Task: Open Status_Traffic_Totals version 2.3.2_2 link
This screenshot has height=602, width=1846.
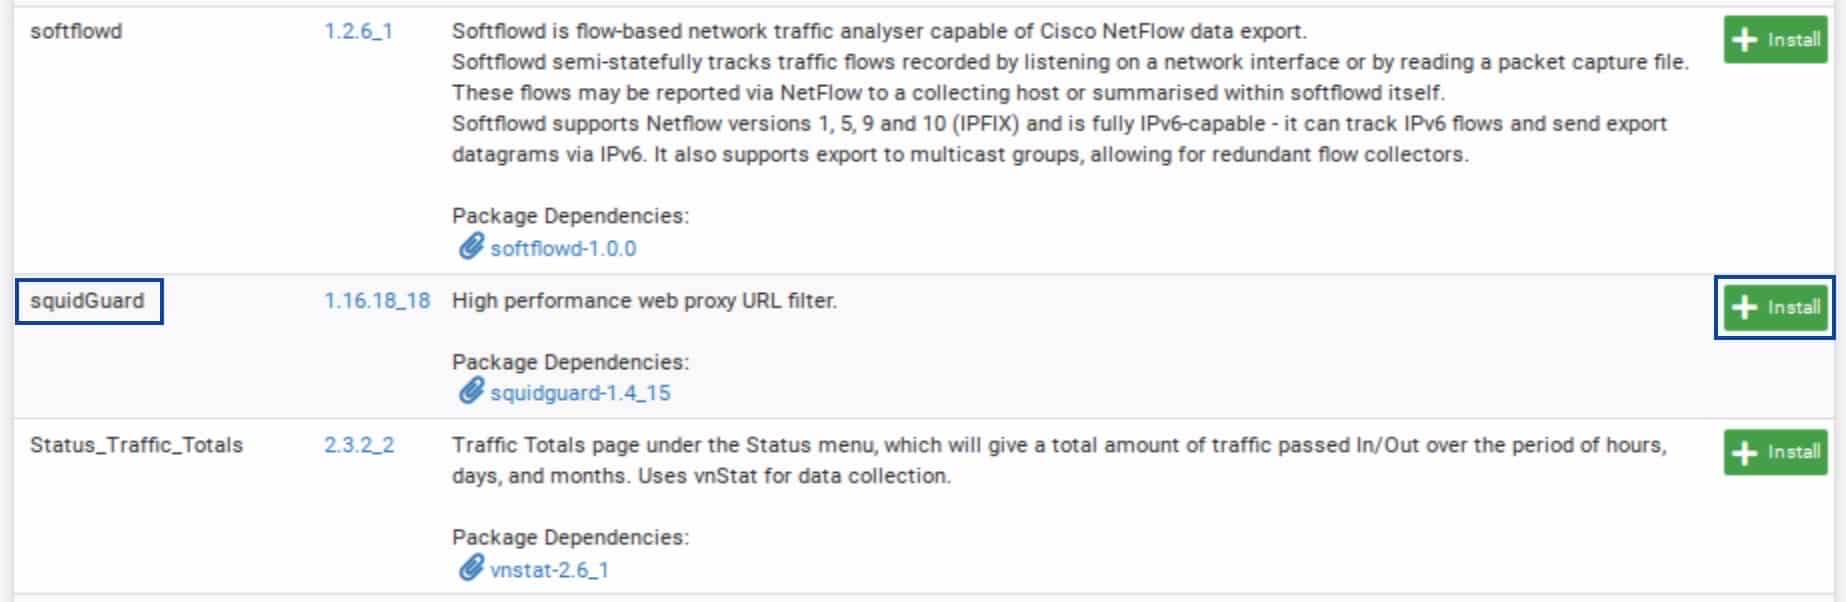Action: (x=359, y=445)
